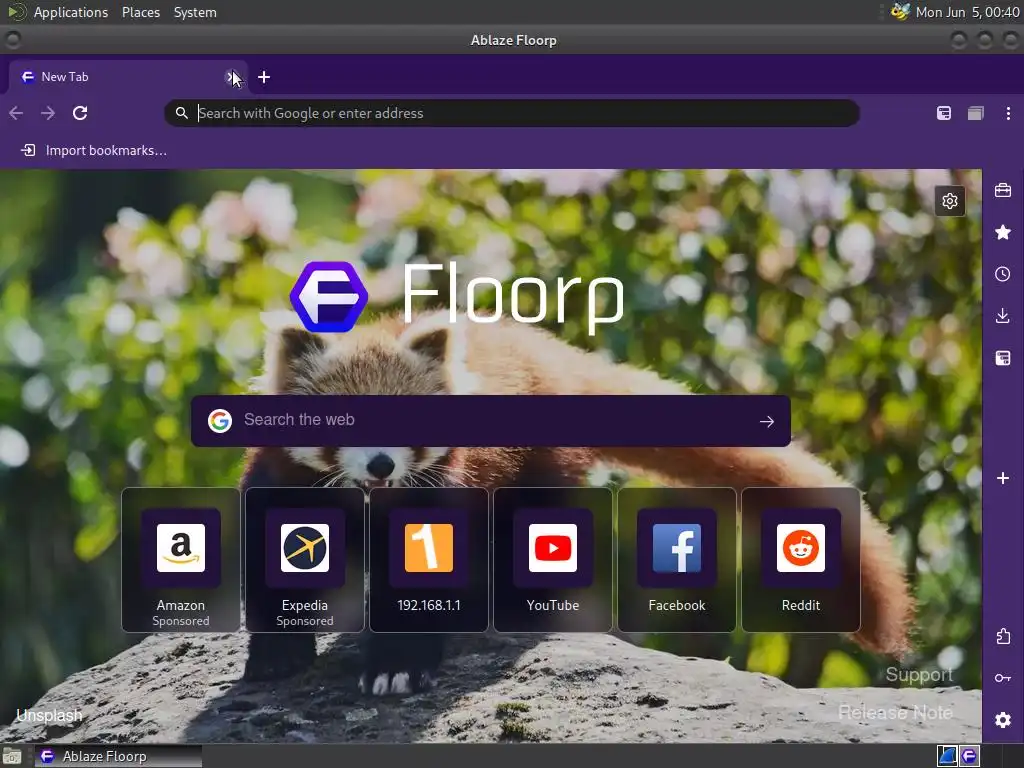
Task: Open a new tab with plus button
Action: pos(264,77)
